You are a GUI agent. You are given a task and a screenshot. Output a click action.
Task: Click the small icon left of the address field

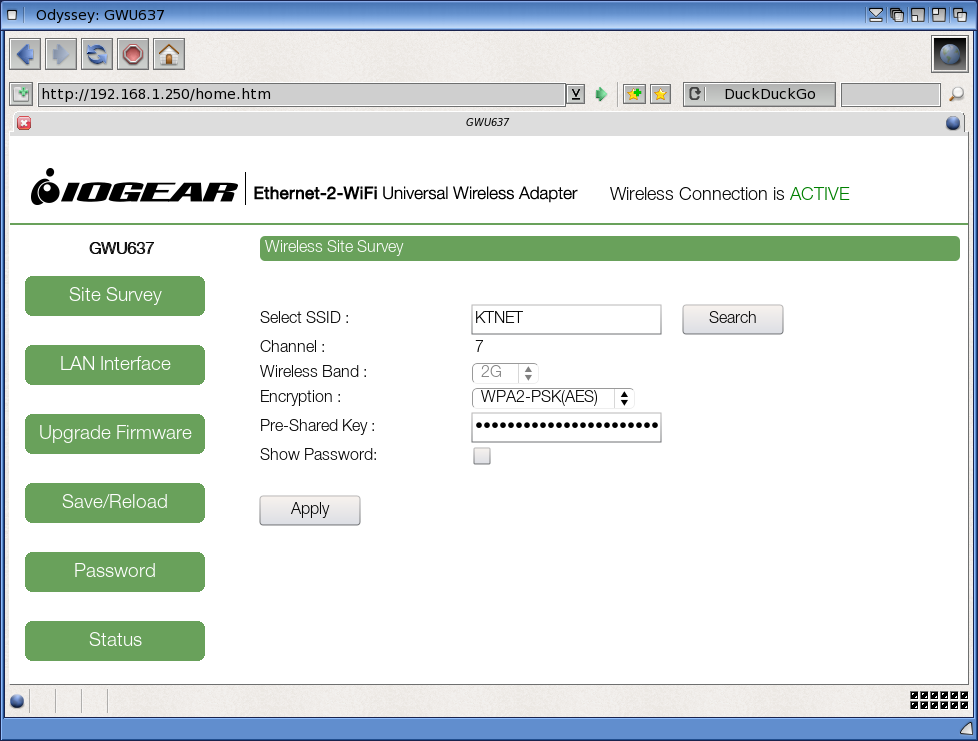pyautogui.click(x=21, y=94)
